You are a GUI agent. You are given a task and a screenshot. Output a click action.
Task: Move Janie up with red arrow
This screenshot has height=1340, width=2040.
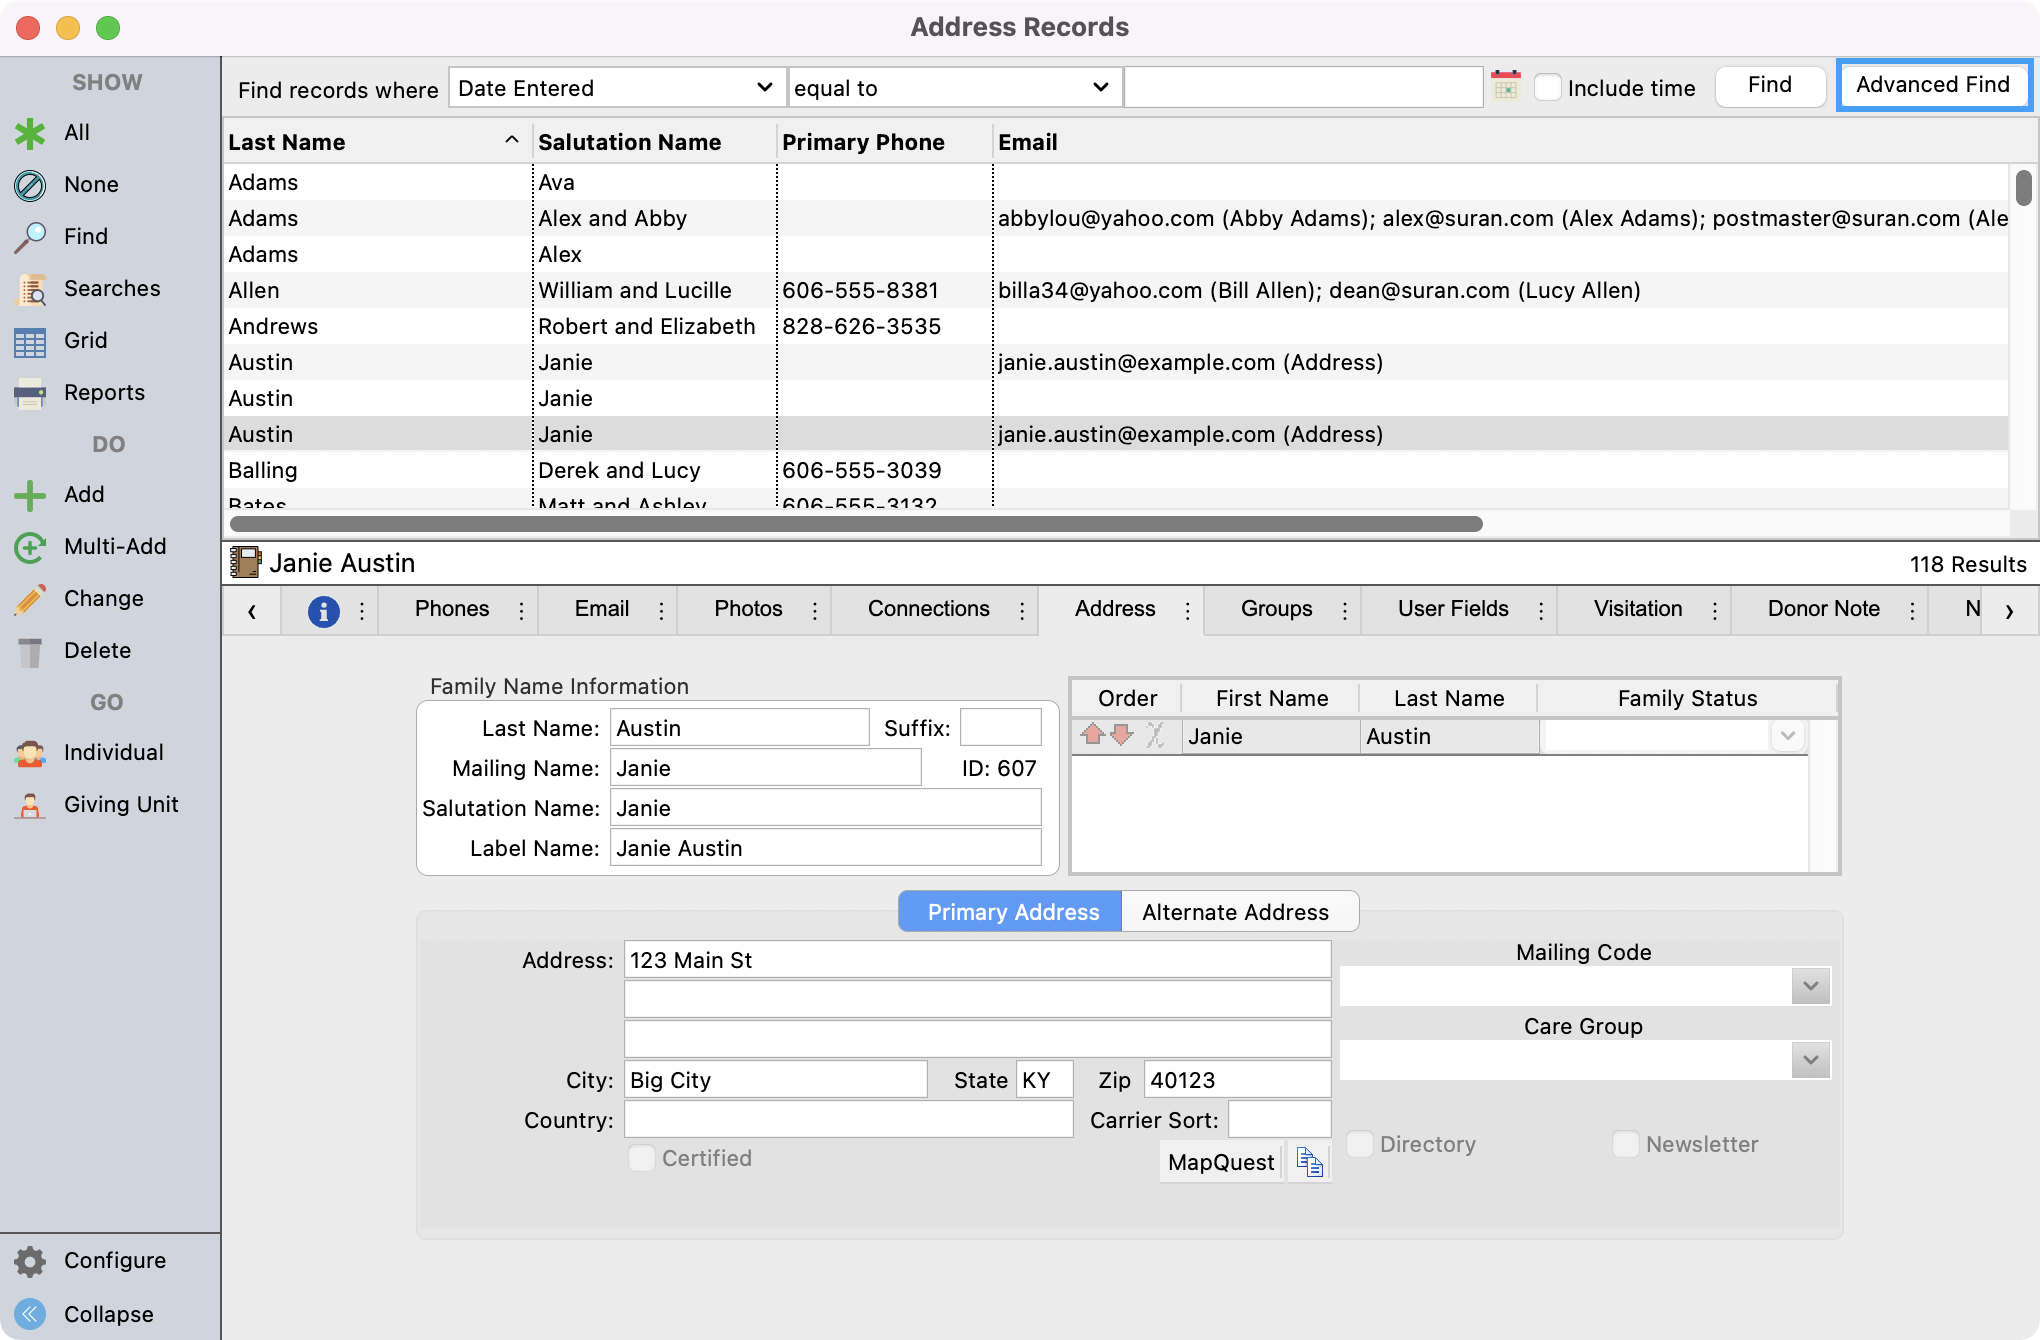(1092, 736)
